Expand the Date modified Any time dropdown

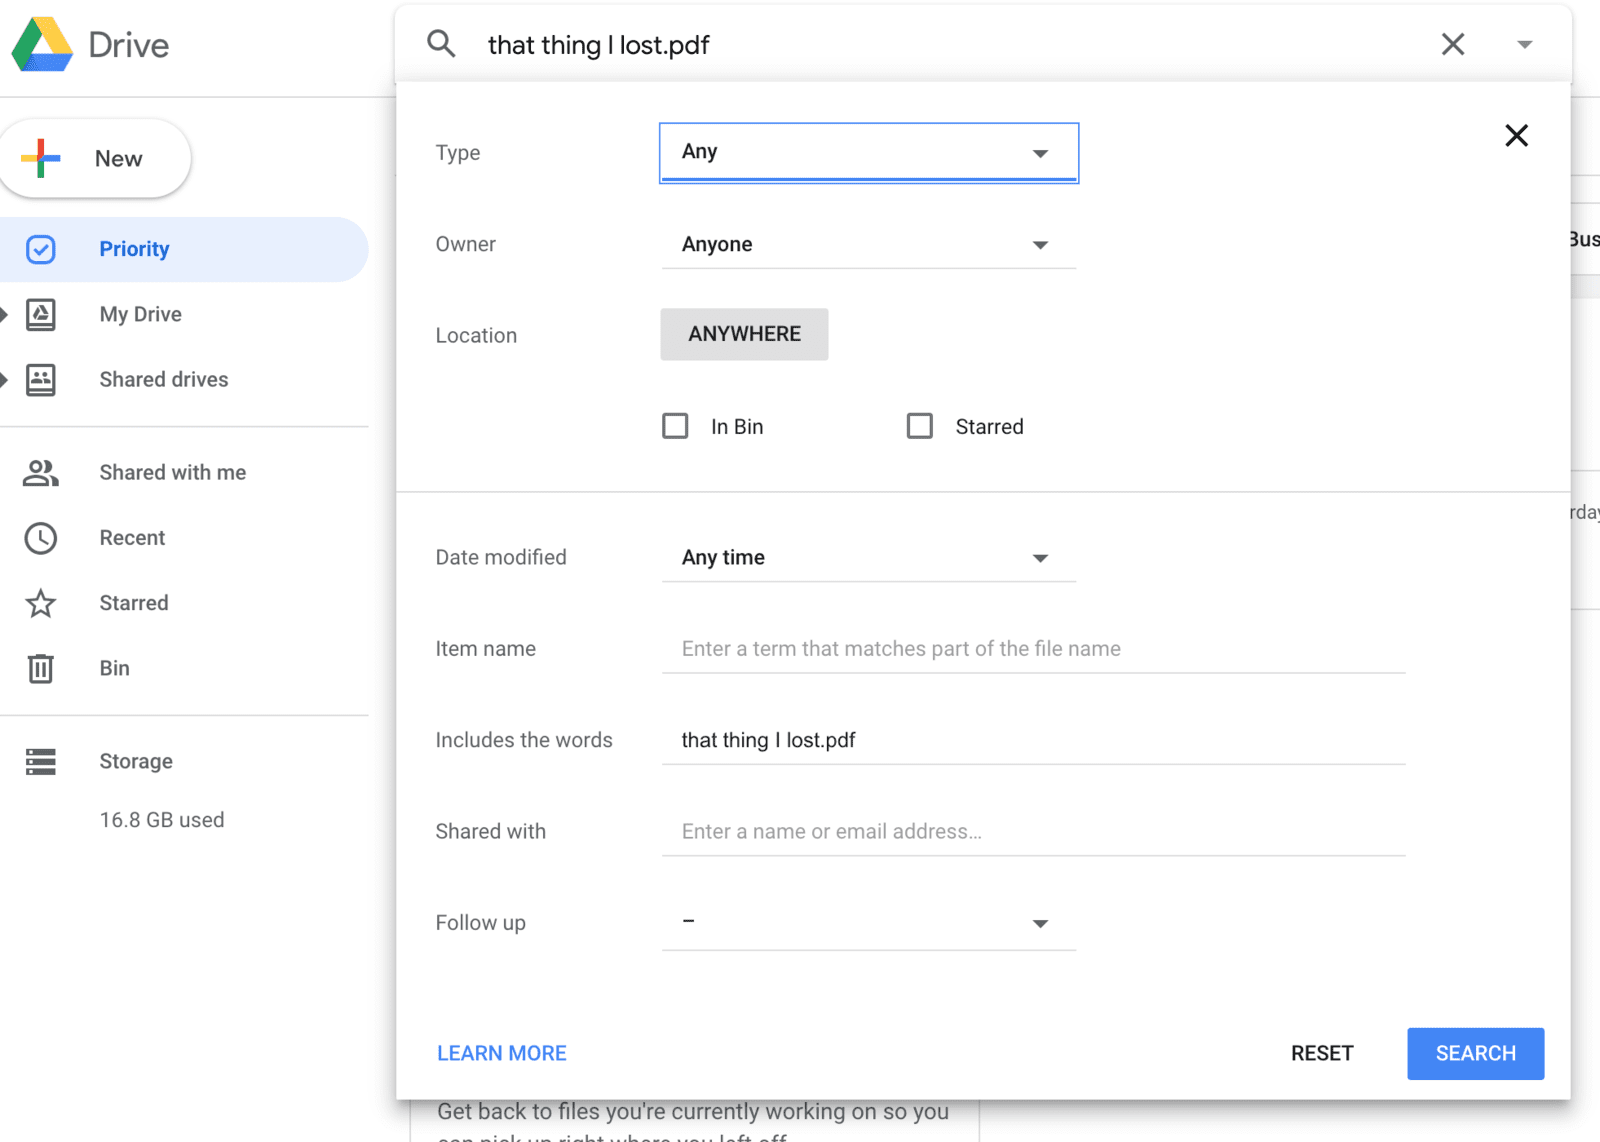[868, 558]
